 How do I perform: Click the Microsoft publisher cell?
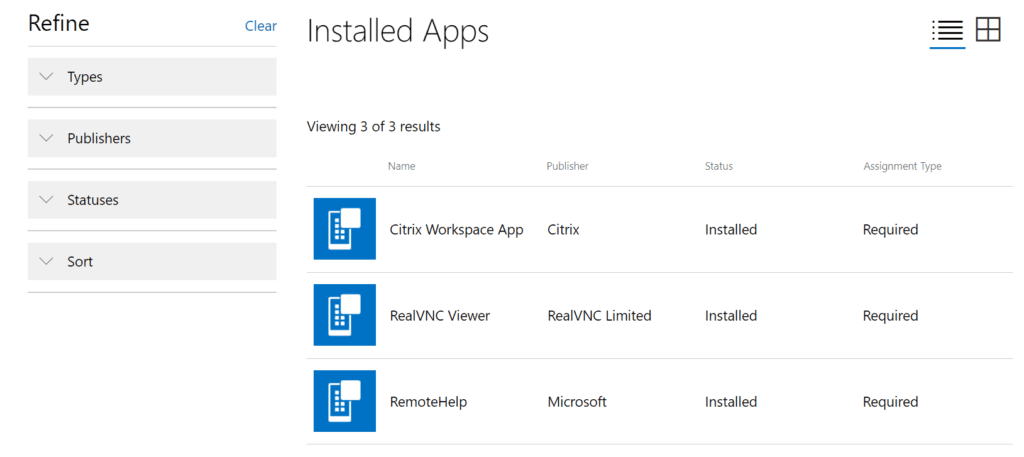click(577, 402)
